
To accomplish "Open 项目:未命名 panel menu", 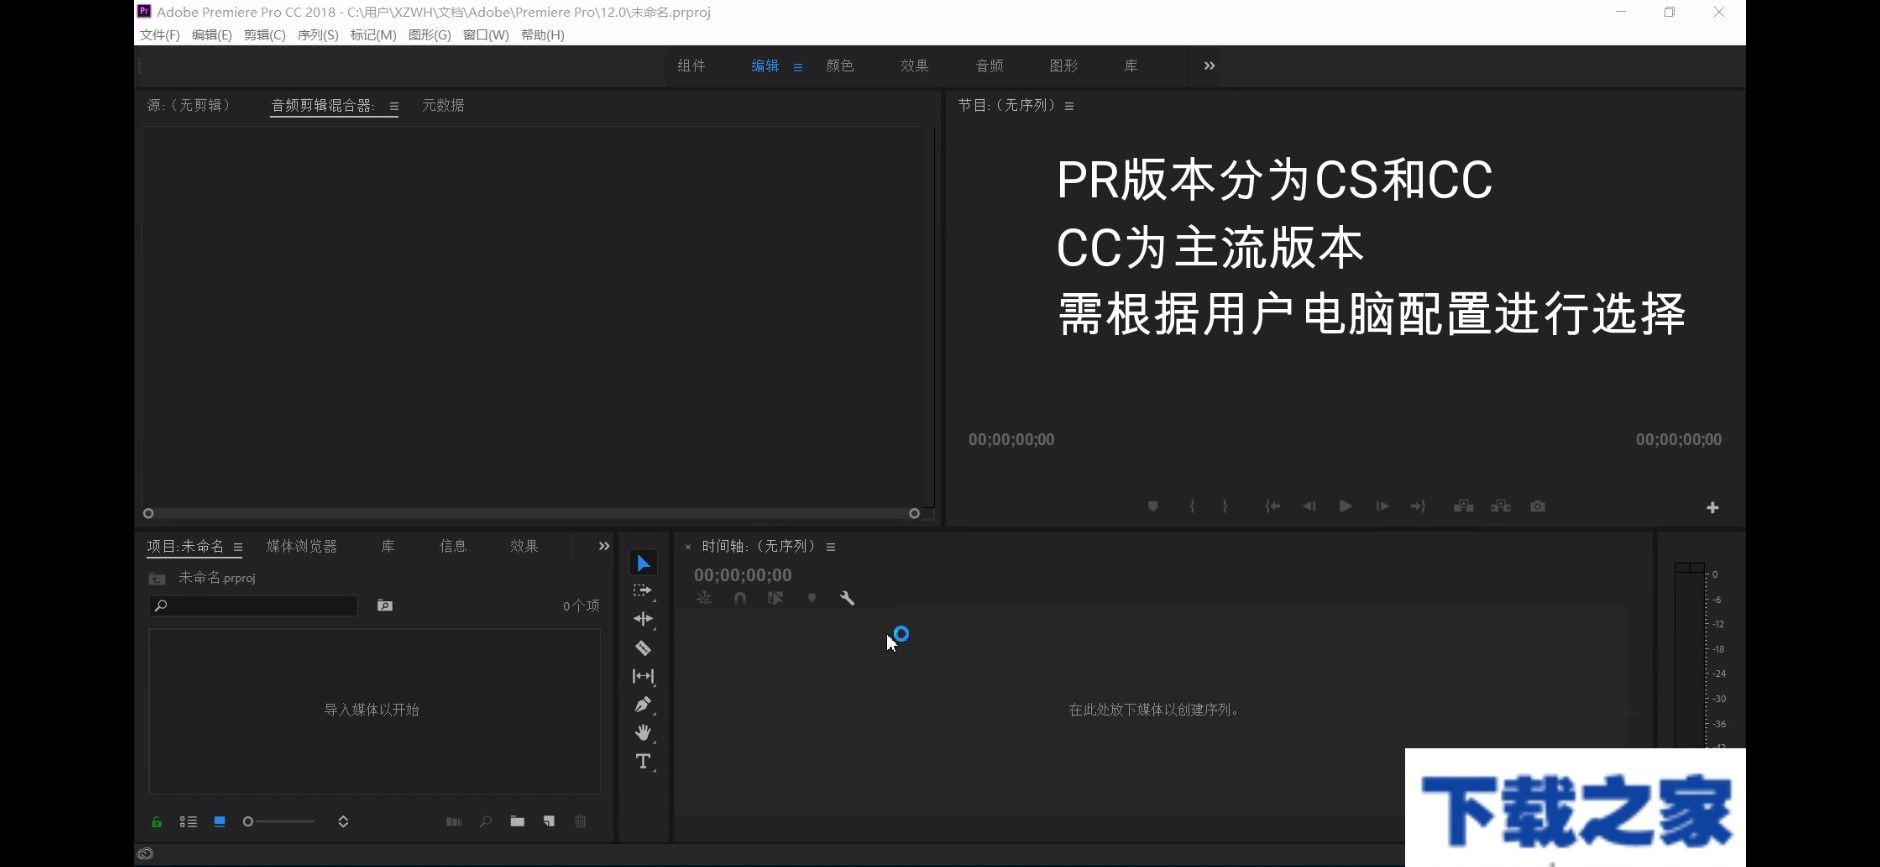I will point(238,547).
